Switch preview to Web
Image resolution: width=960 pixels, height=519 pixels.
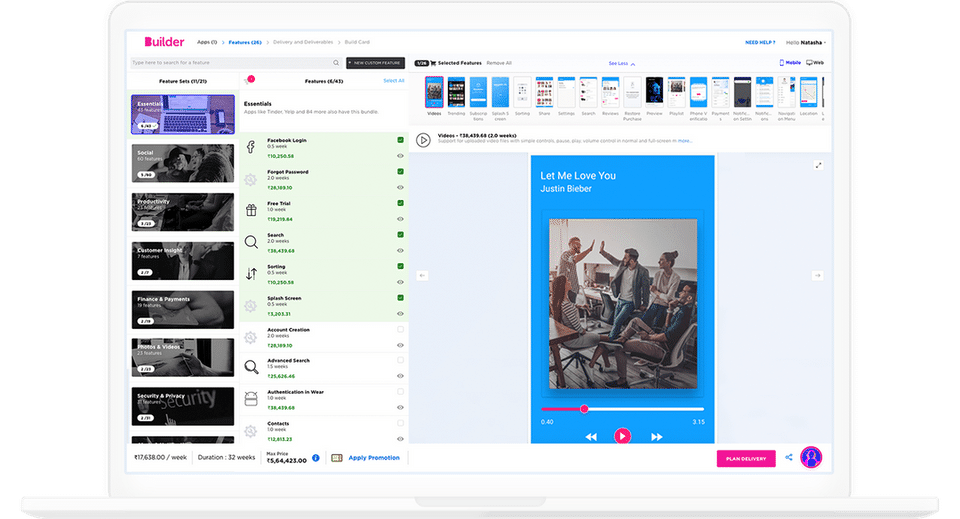(815, 62)
